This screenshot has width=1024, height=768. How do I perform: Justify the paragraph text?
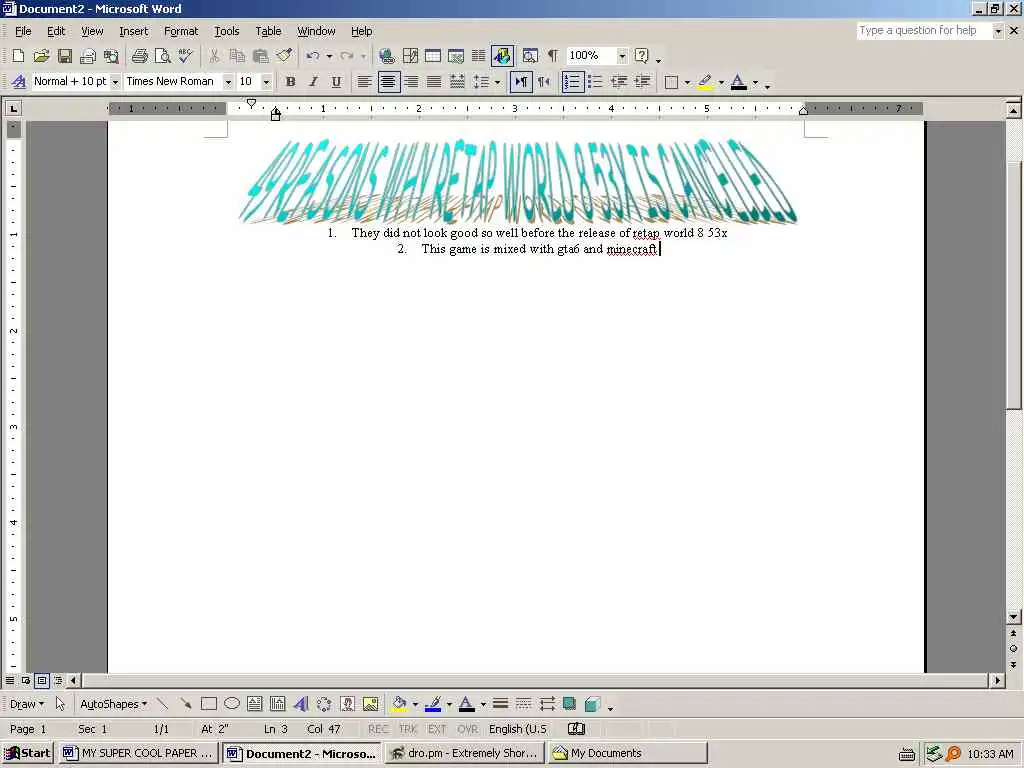coord(434,82)
